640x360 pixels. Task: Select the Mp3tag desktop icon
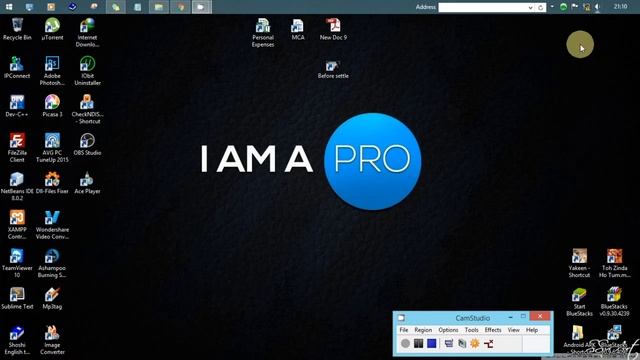pos(52,298)
